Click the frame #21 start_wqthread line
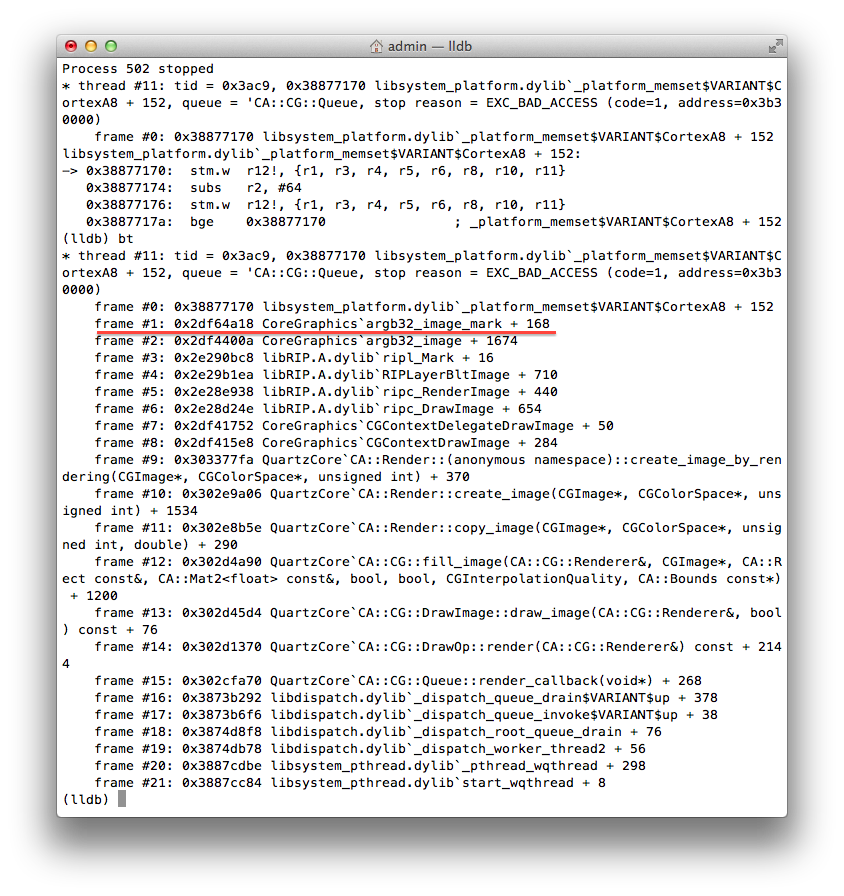The width and height of the screenshot is (844, 896). (350, 782)
